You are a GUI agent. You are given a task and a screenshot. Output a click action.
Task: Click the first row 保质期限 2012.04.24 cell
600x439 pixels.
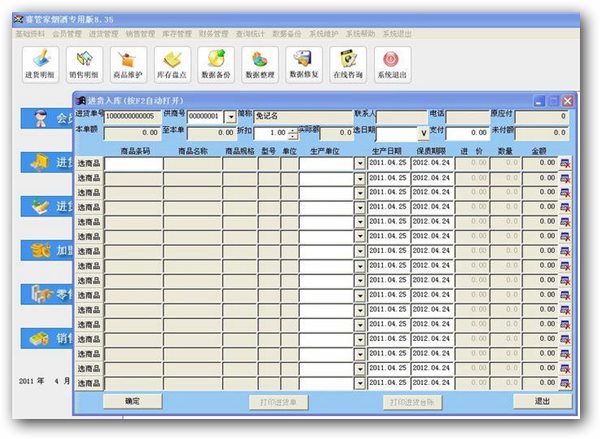(x=432, y=163)
